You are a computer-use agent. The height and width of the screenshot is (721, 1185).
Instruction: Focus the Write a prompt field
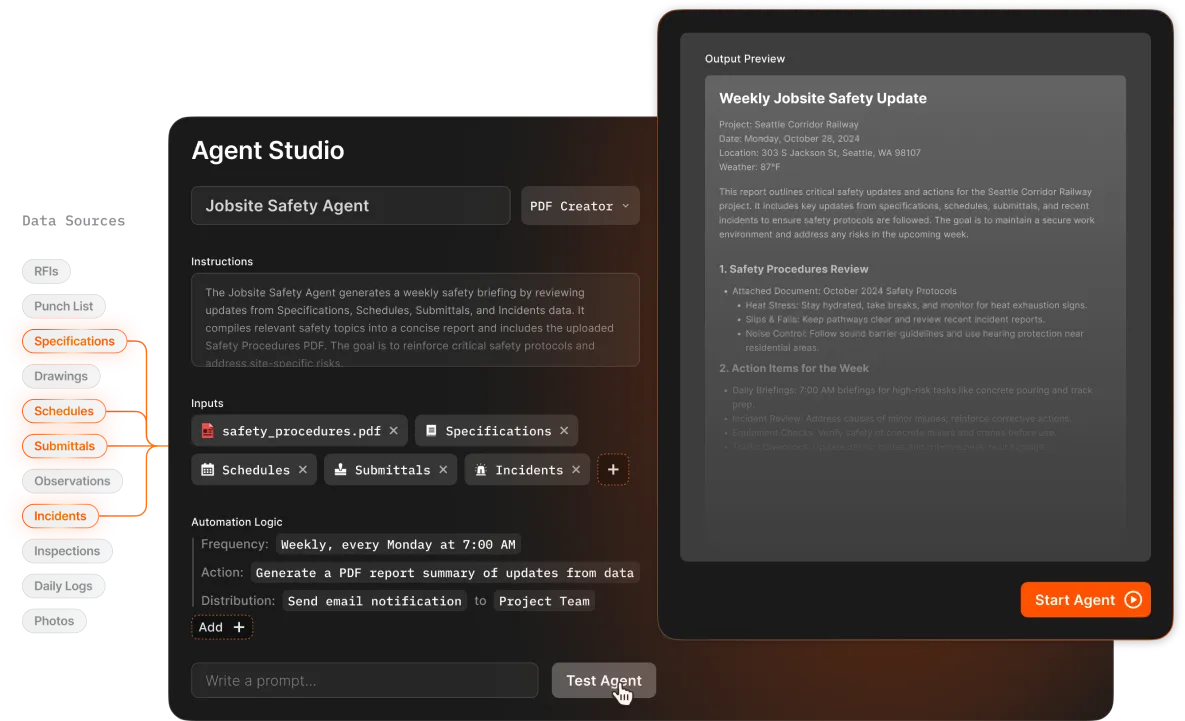[364, 681]
